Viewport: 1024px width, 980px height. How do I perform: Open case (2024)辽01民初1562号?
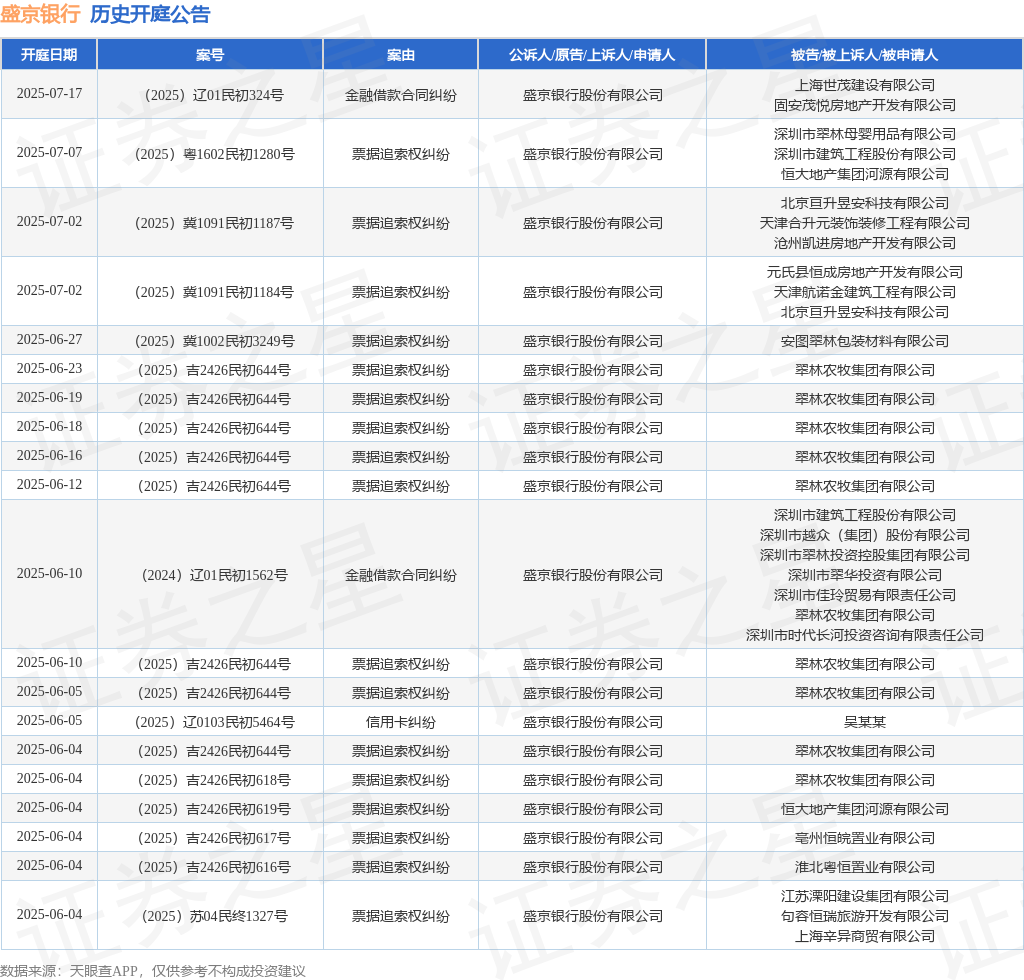pyautogui.click(x=210, y=575)
